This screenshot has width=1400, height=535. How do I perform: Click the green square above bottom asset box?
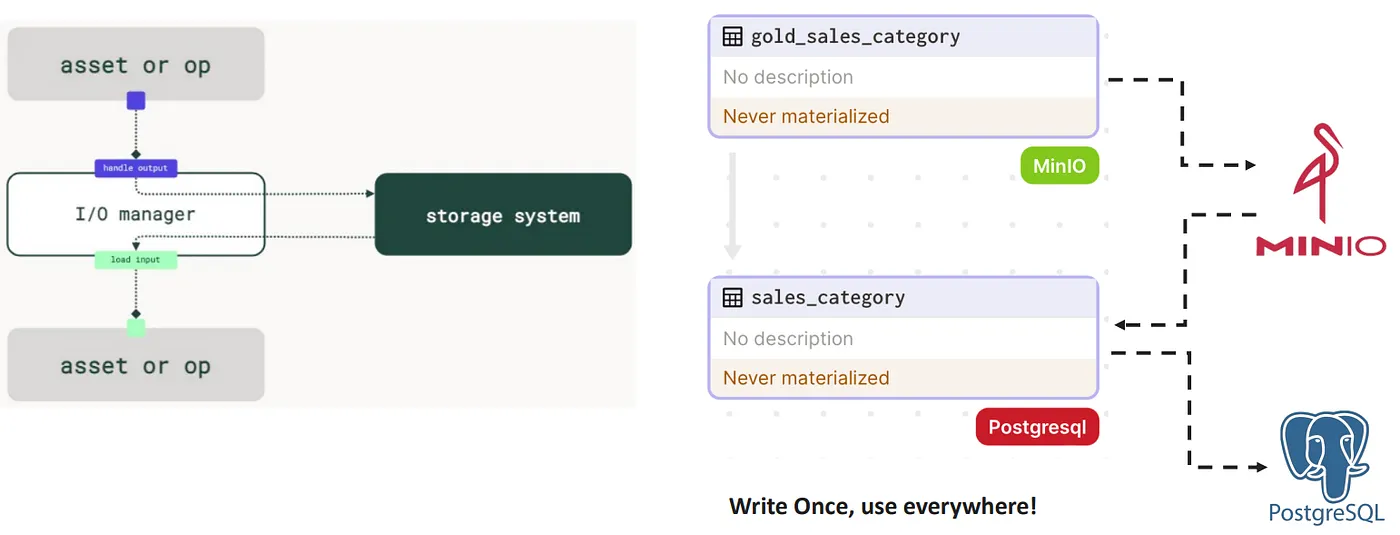[136, 327]
